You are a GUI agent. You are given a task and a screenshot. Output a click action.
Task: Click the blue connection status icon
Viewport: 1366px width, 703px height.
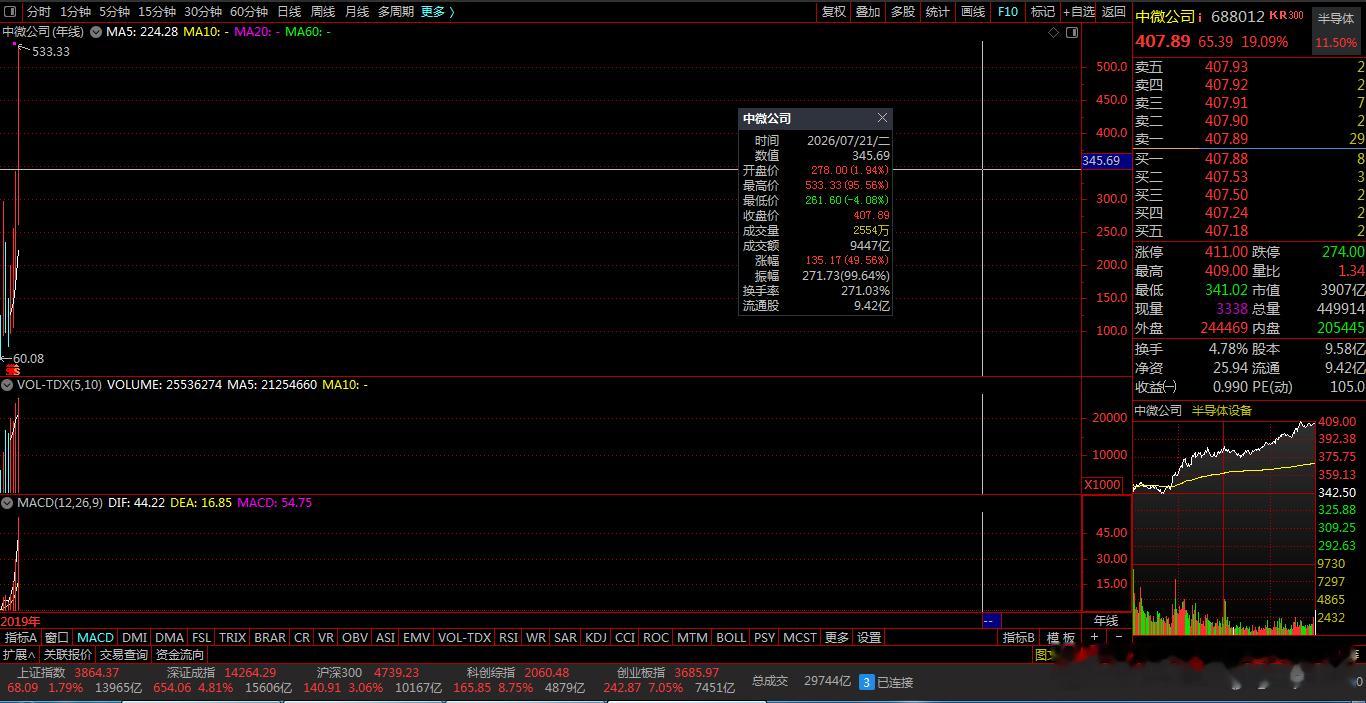pos(866,682)
